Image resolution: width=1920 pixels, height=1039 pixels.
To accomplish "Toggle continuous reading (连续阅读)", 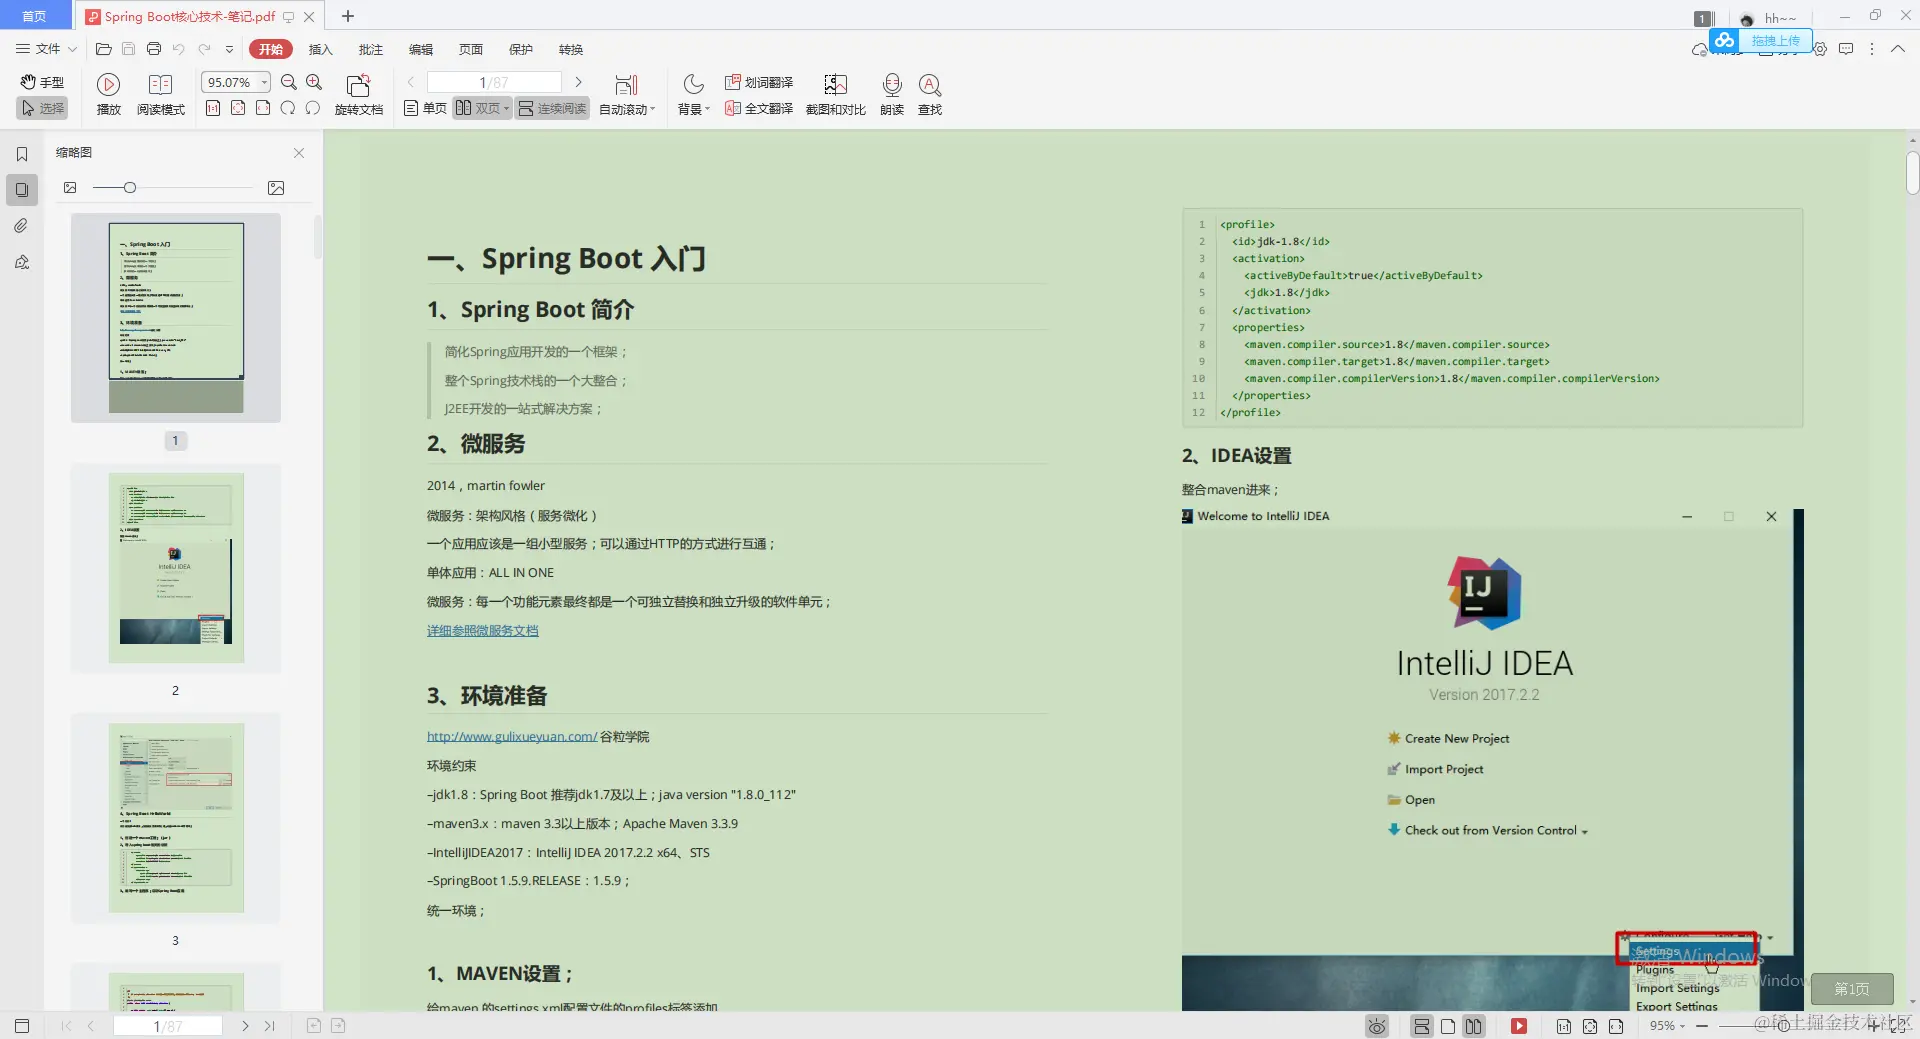I will coord(552,108).
